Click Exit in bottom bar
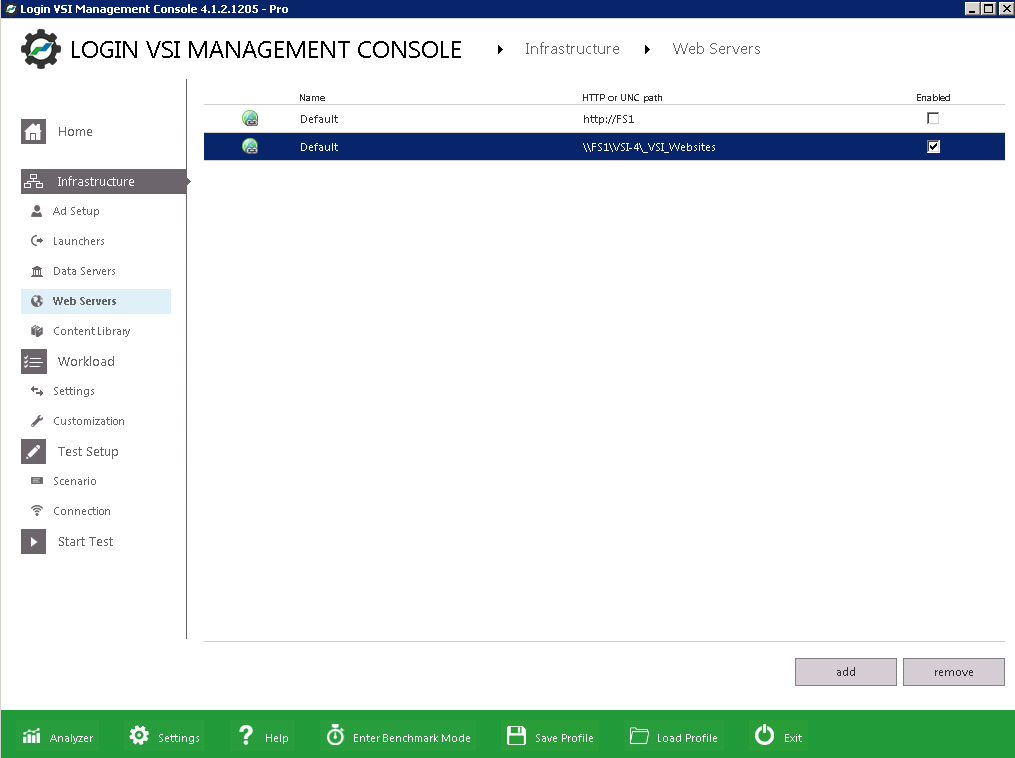Screen dimensions: 1015x758 coord(779,737)
